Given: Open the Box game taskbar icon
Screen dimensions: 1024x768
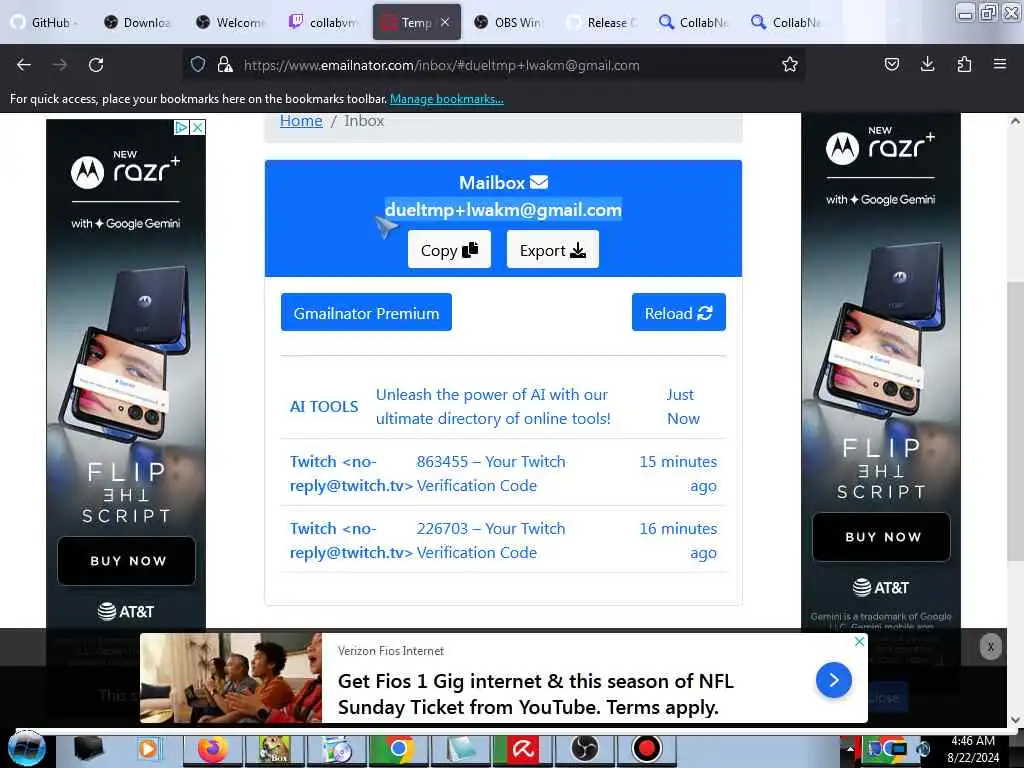Looking at the screenshot, I should pyautogui.click(x=275, y=749).
